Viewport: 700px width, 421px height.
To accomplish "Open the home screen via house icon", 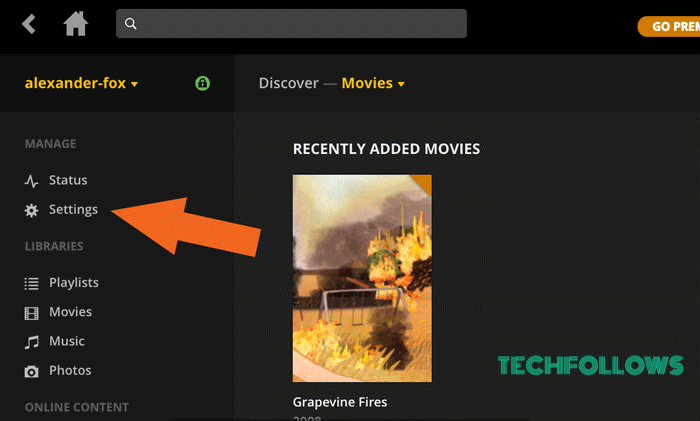I will tap(75, 24).
